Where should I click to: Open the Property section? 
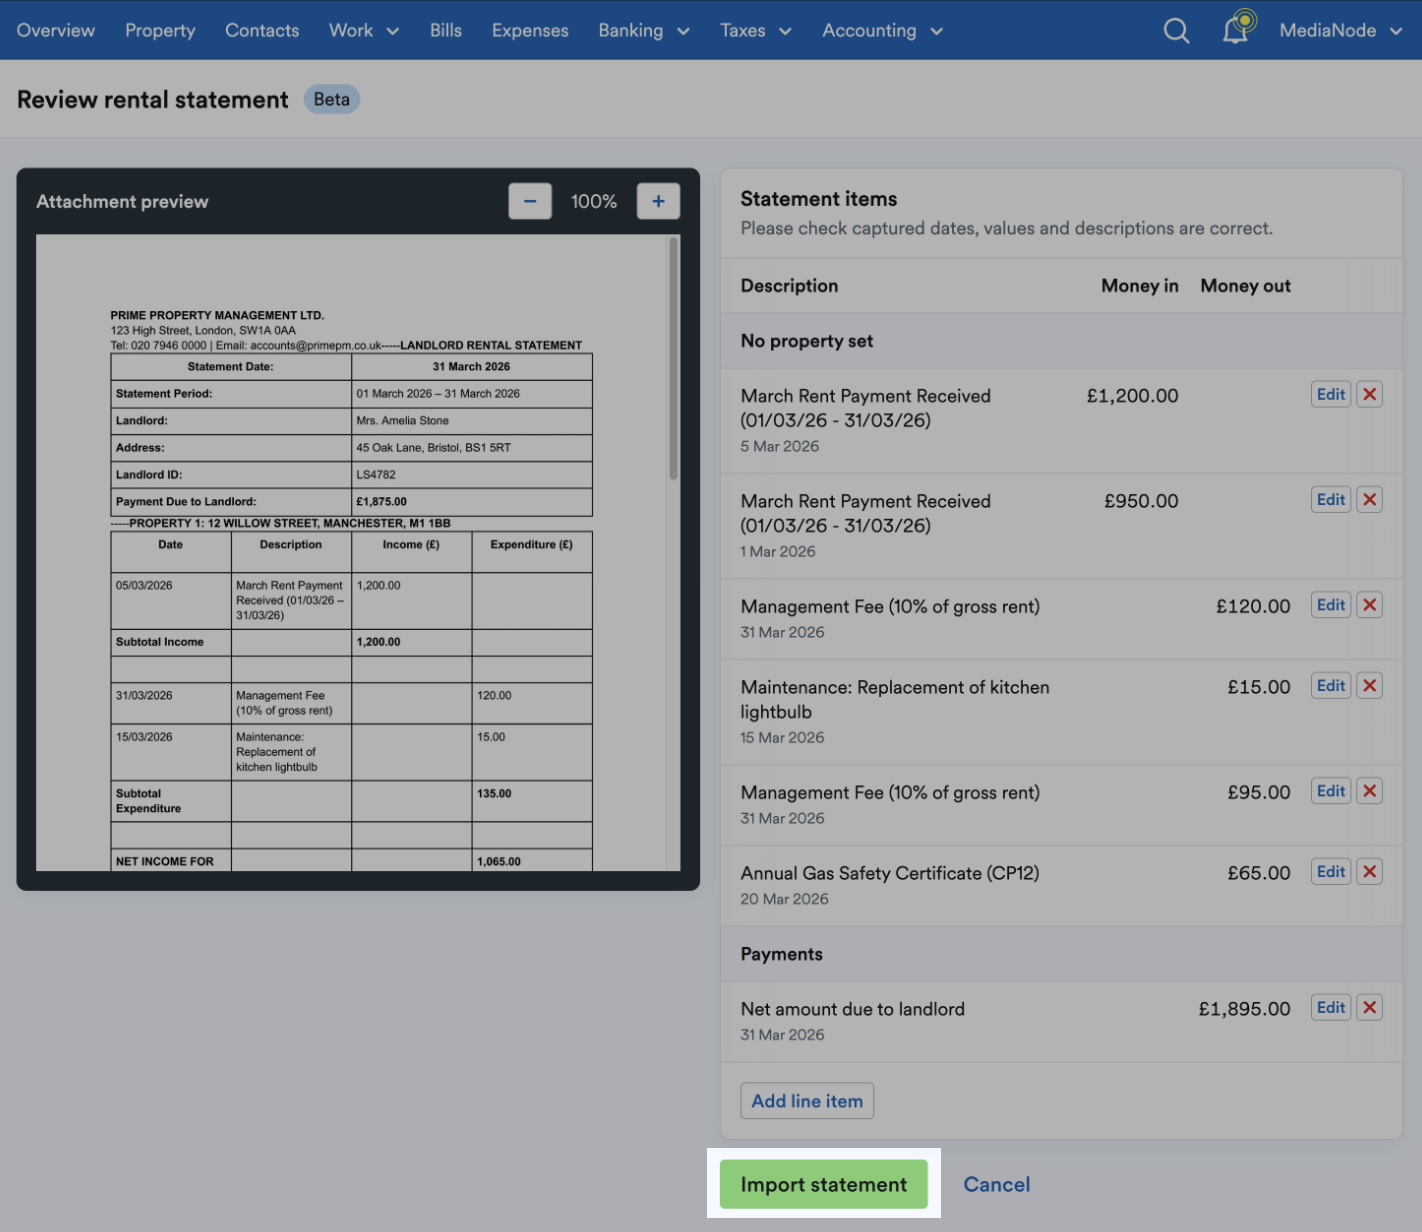(x=160, y=30)
